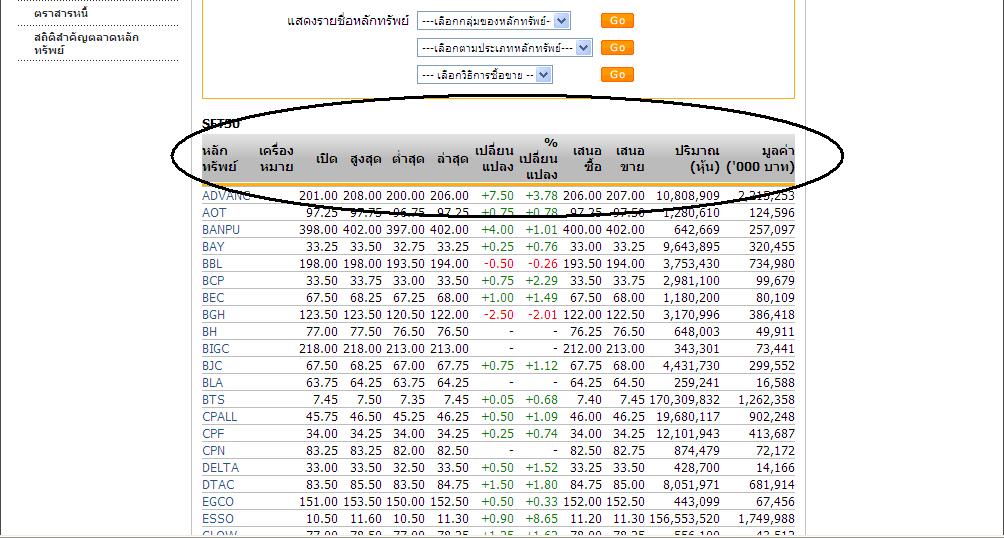Click CPF value 413,687

772,434
